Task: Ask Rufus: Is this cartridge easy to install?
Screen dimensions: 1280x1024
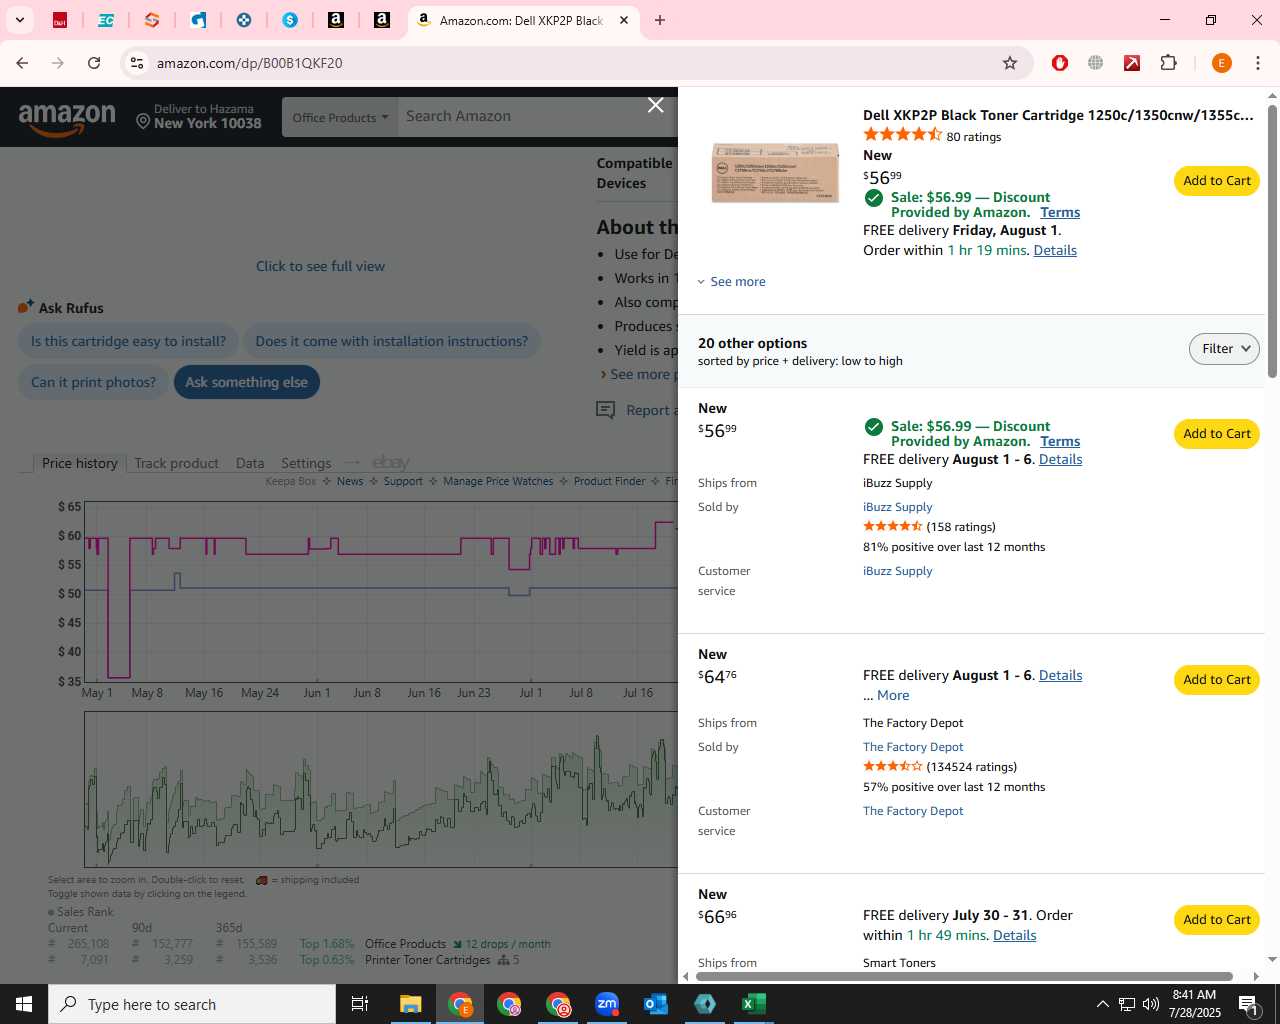Action: (128, 341)
